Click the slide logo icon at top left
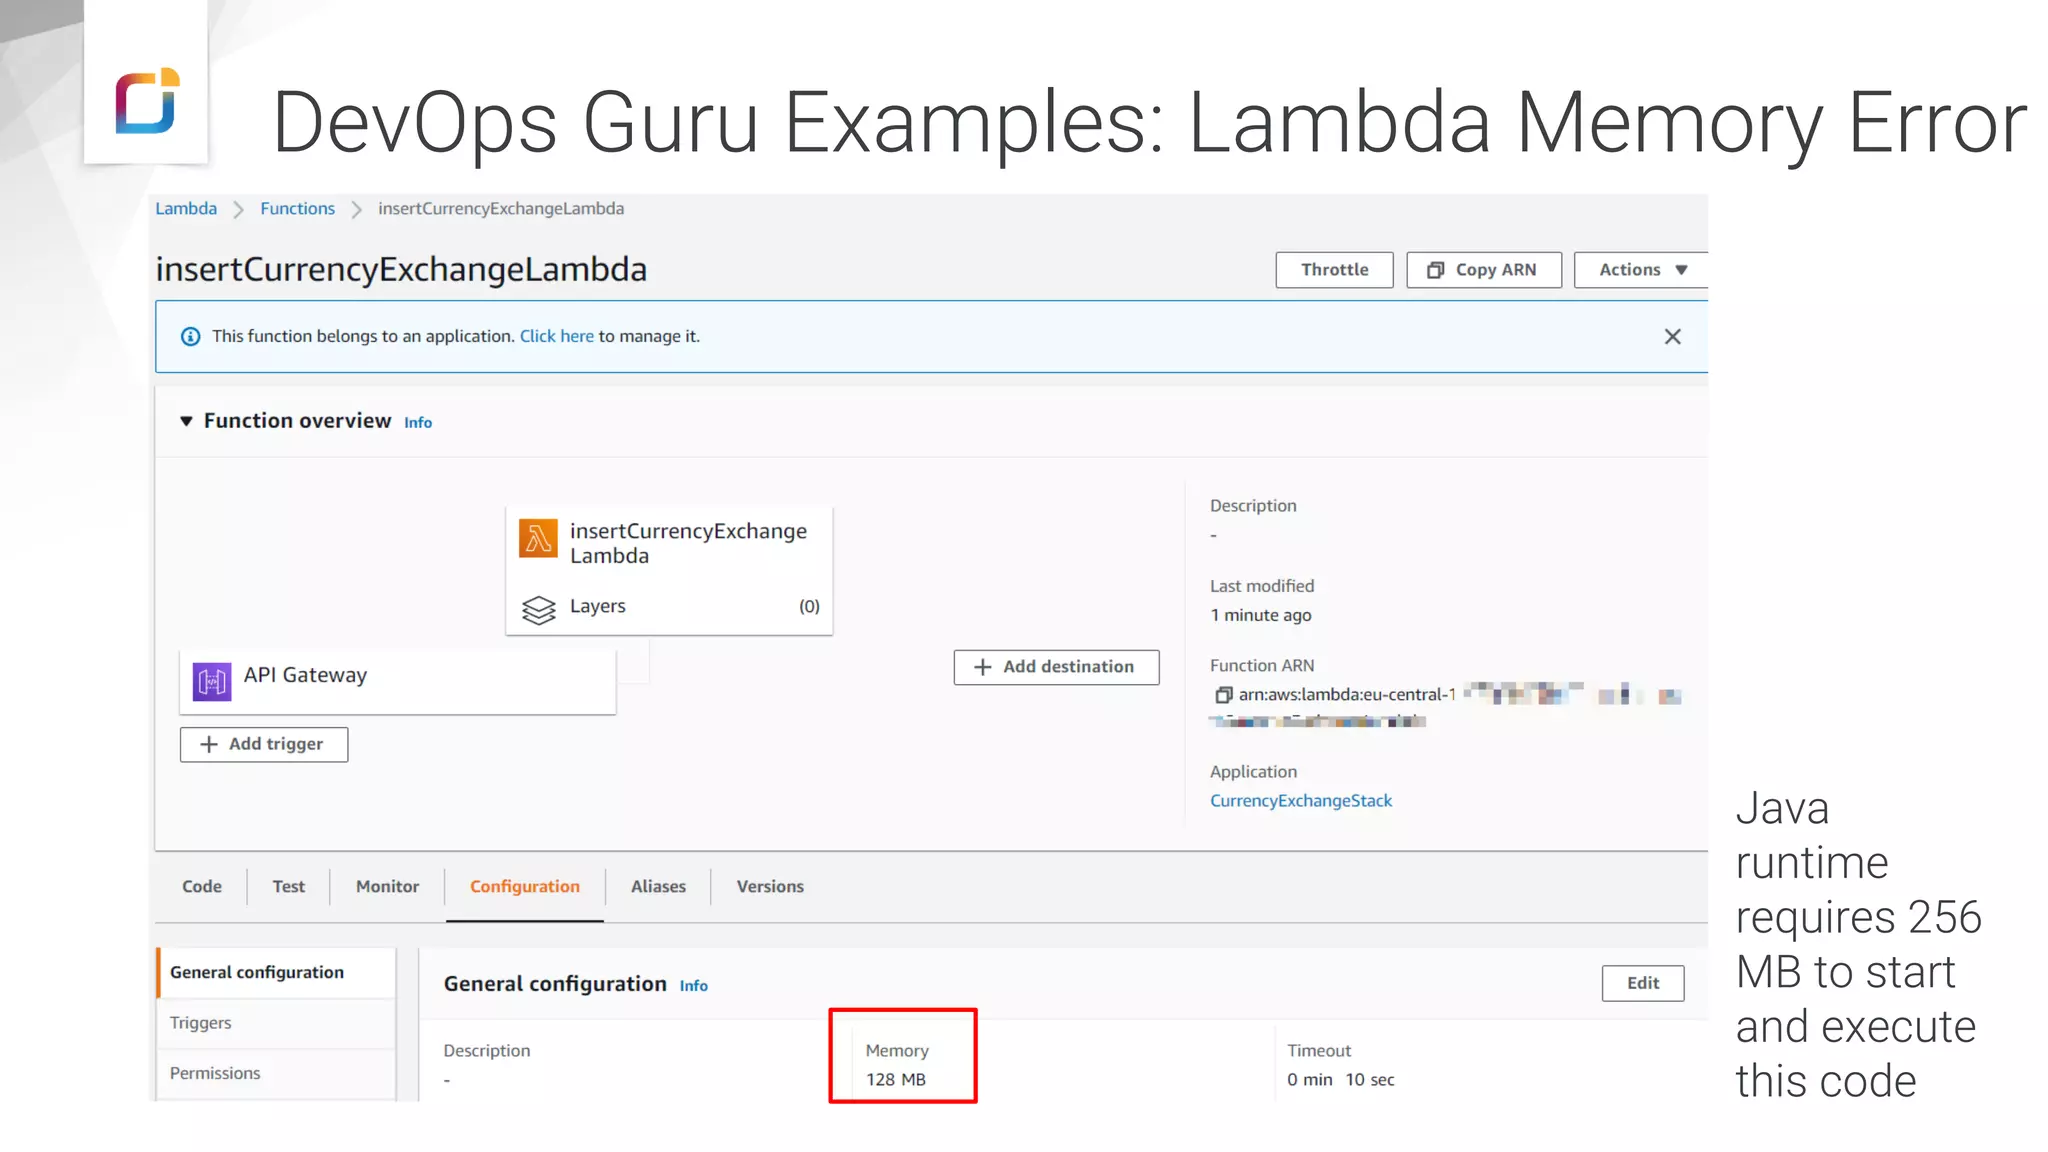This screenshot has height=1152, width=2048. (x=147, y=101)
